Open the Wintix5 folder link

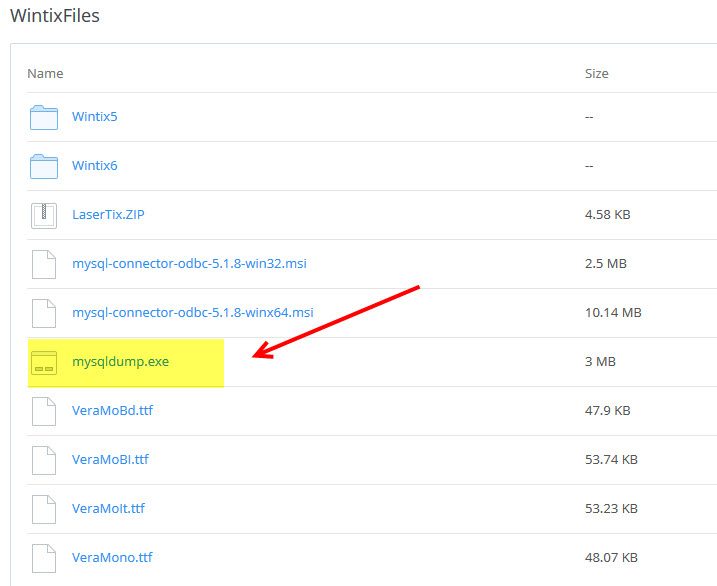pyautogui.click(x=95, y=117)
